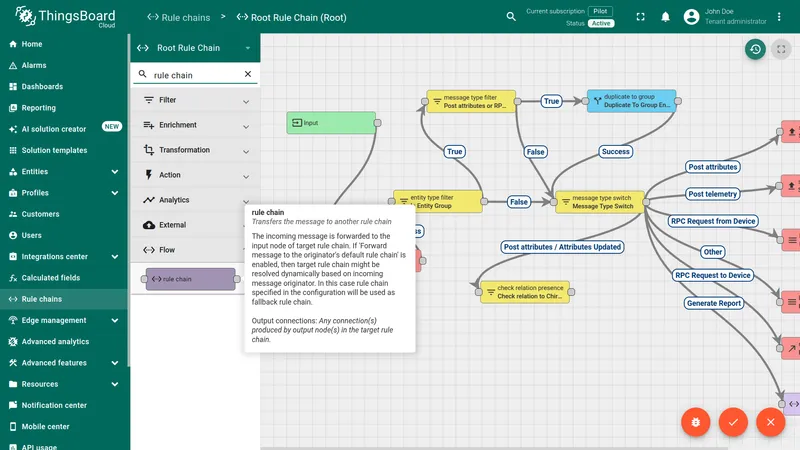The height and width of the screenshot is (450, 800).
Task: Click Post attributes / Attributes Updated label
Action: (x=562, y=247)
